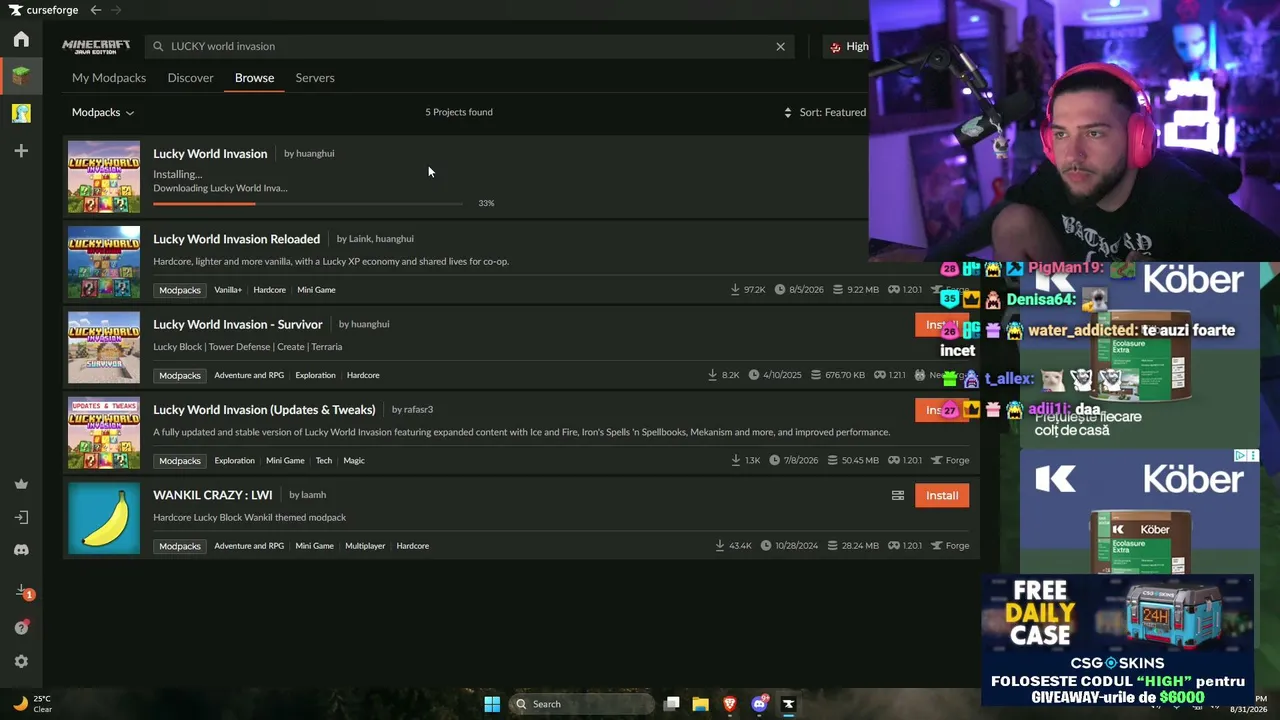The width and height of the screenshot is (1280, 720).
Task: Open CurseForge from the taskbar
Action: coord(788,704)
